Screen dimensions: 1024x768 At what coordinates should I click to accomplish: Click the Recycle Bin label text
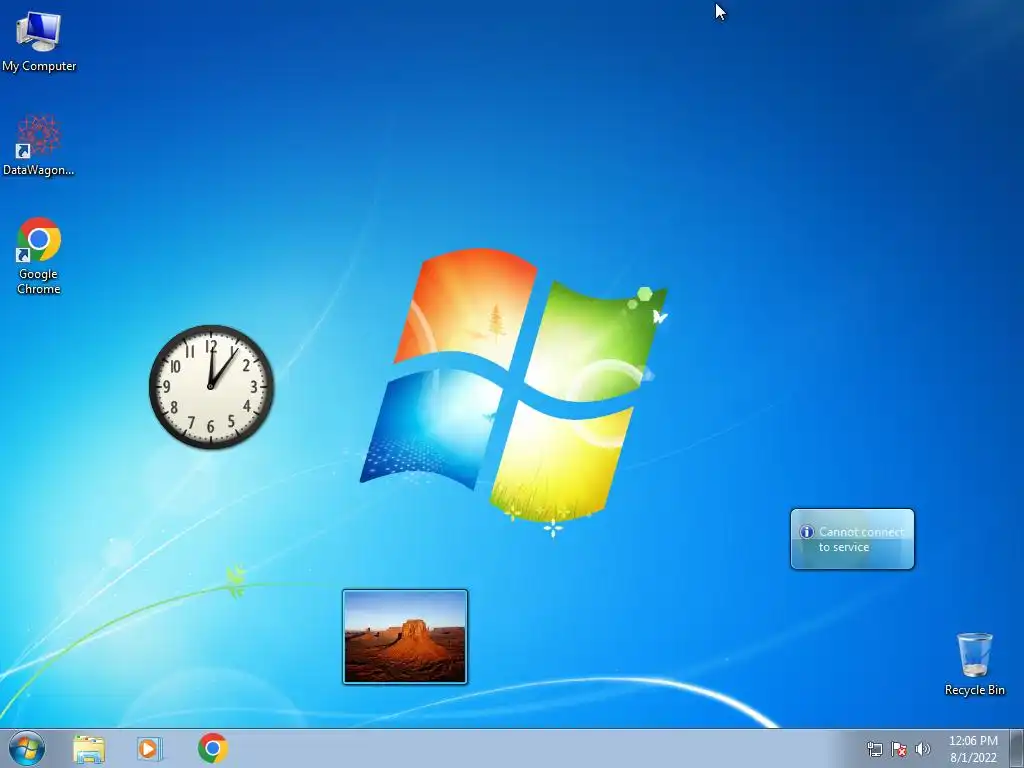coord(974,690)
